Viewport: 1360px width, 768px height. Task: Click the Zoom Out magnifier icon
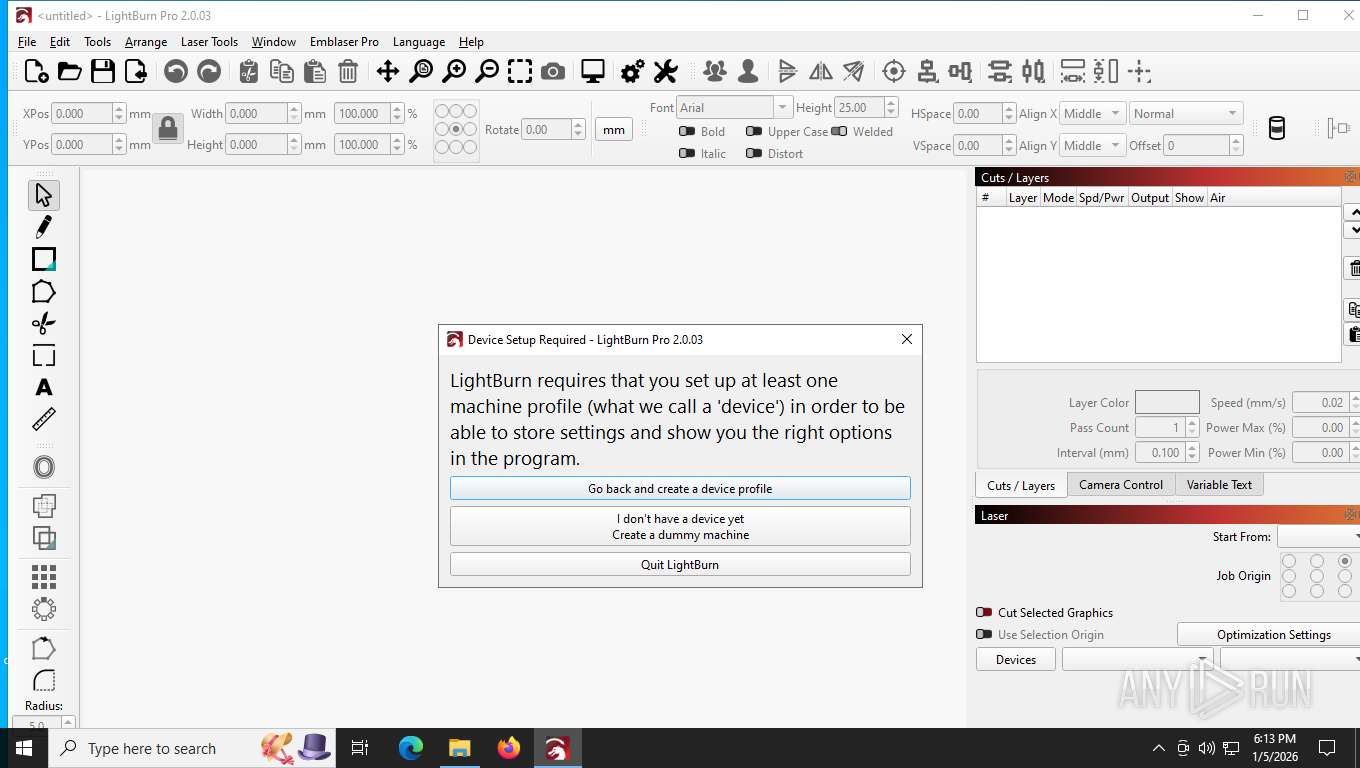click(487, 71)
